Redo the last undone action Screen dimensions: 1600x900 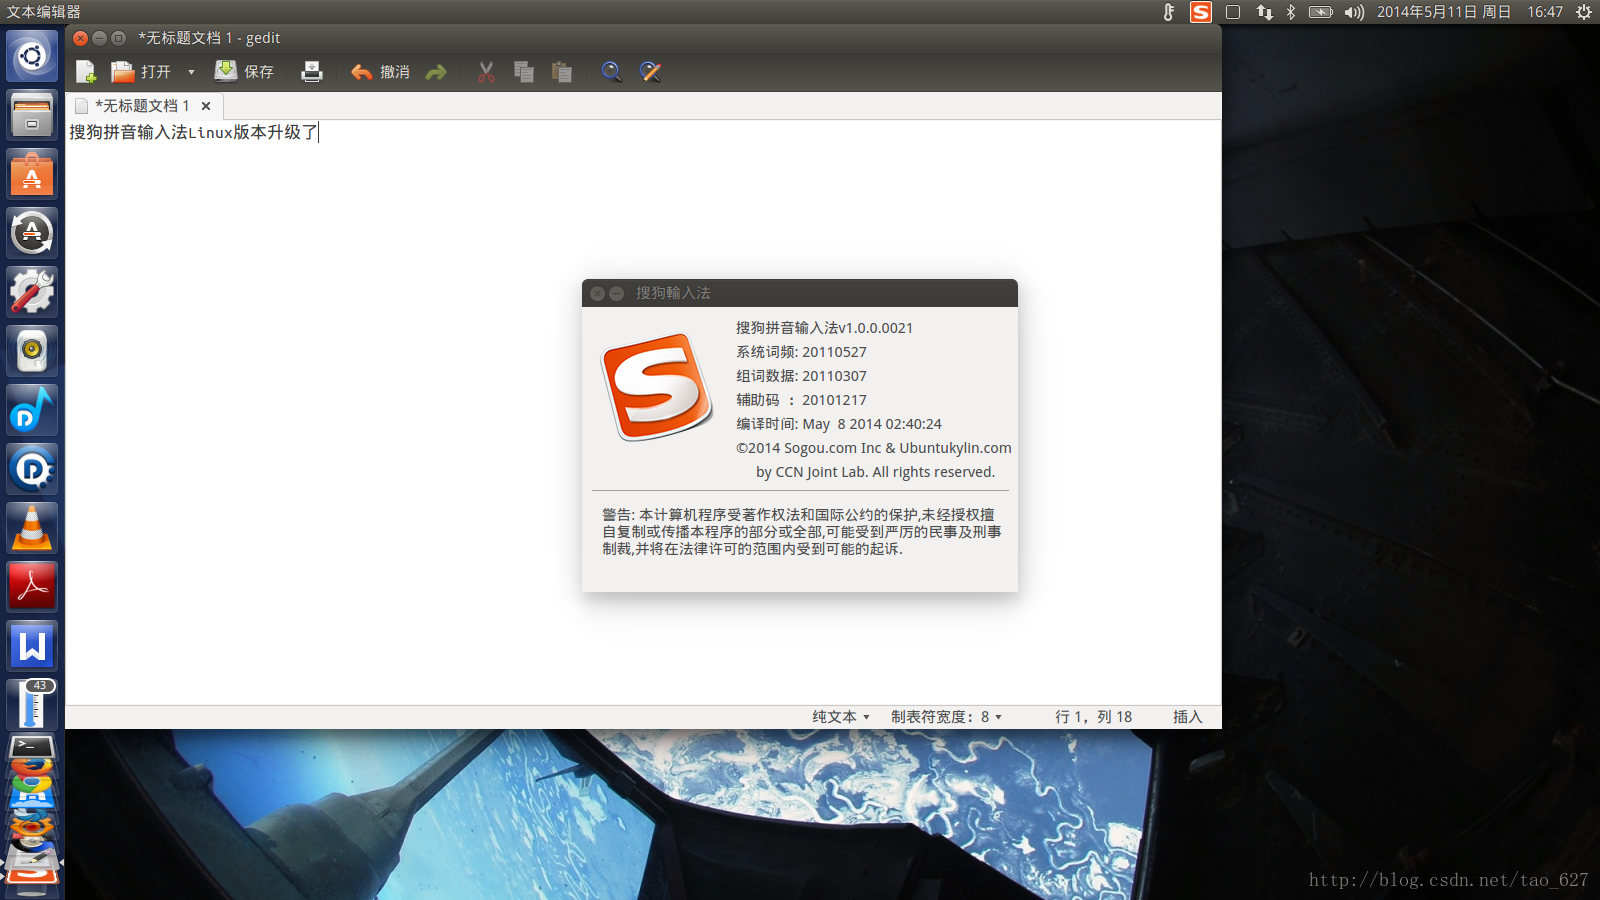pyautogui.click(x=436, y=72)
